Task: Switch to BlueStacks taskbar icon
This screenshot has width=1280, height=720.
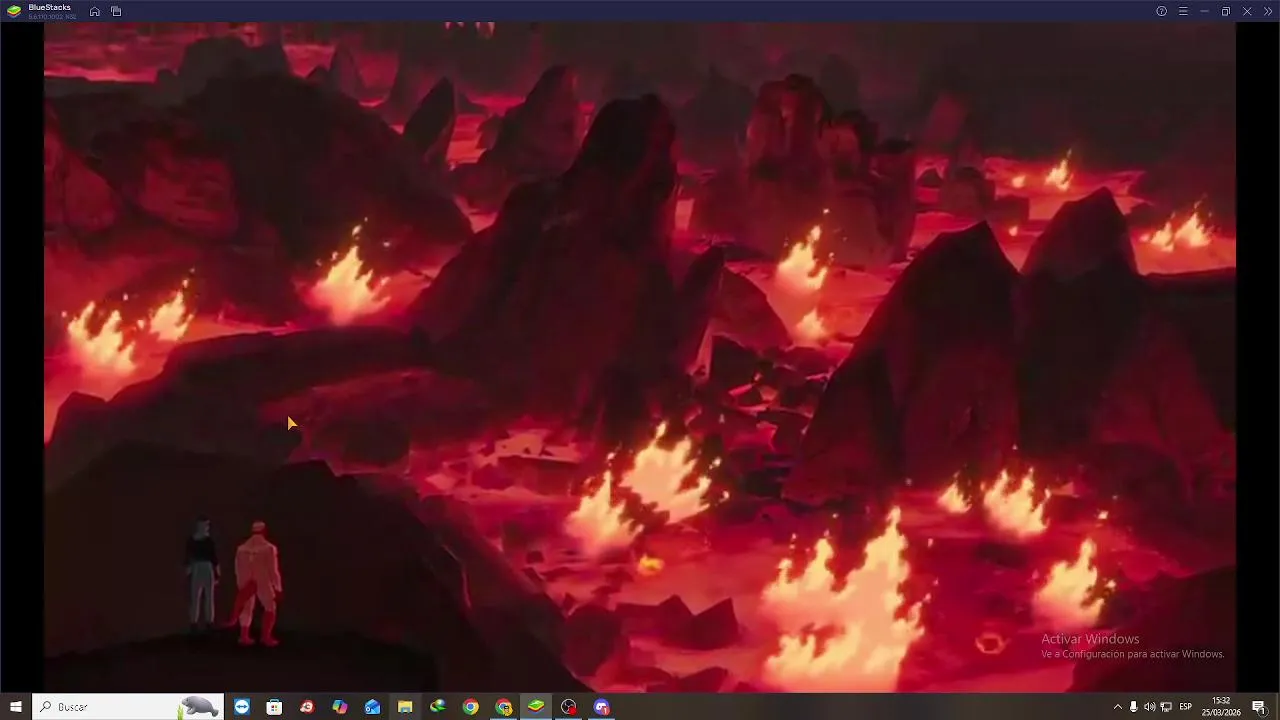Action: [536, 707]
